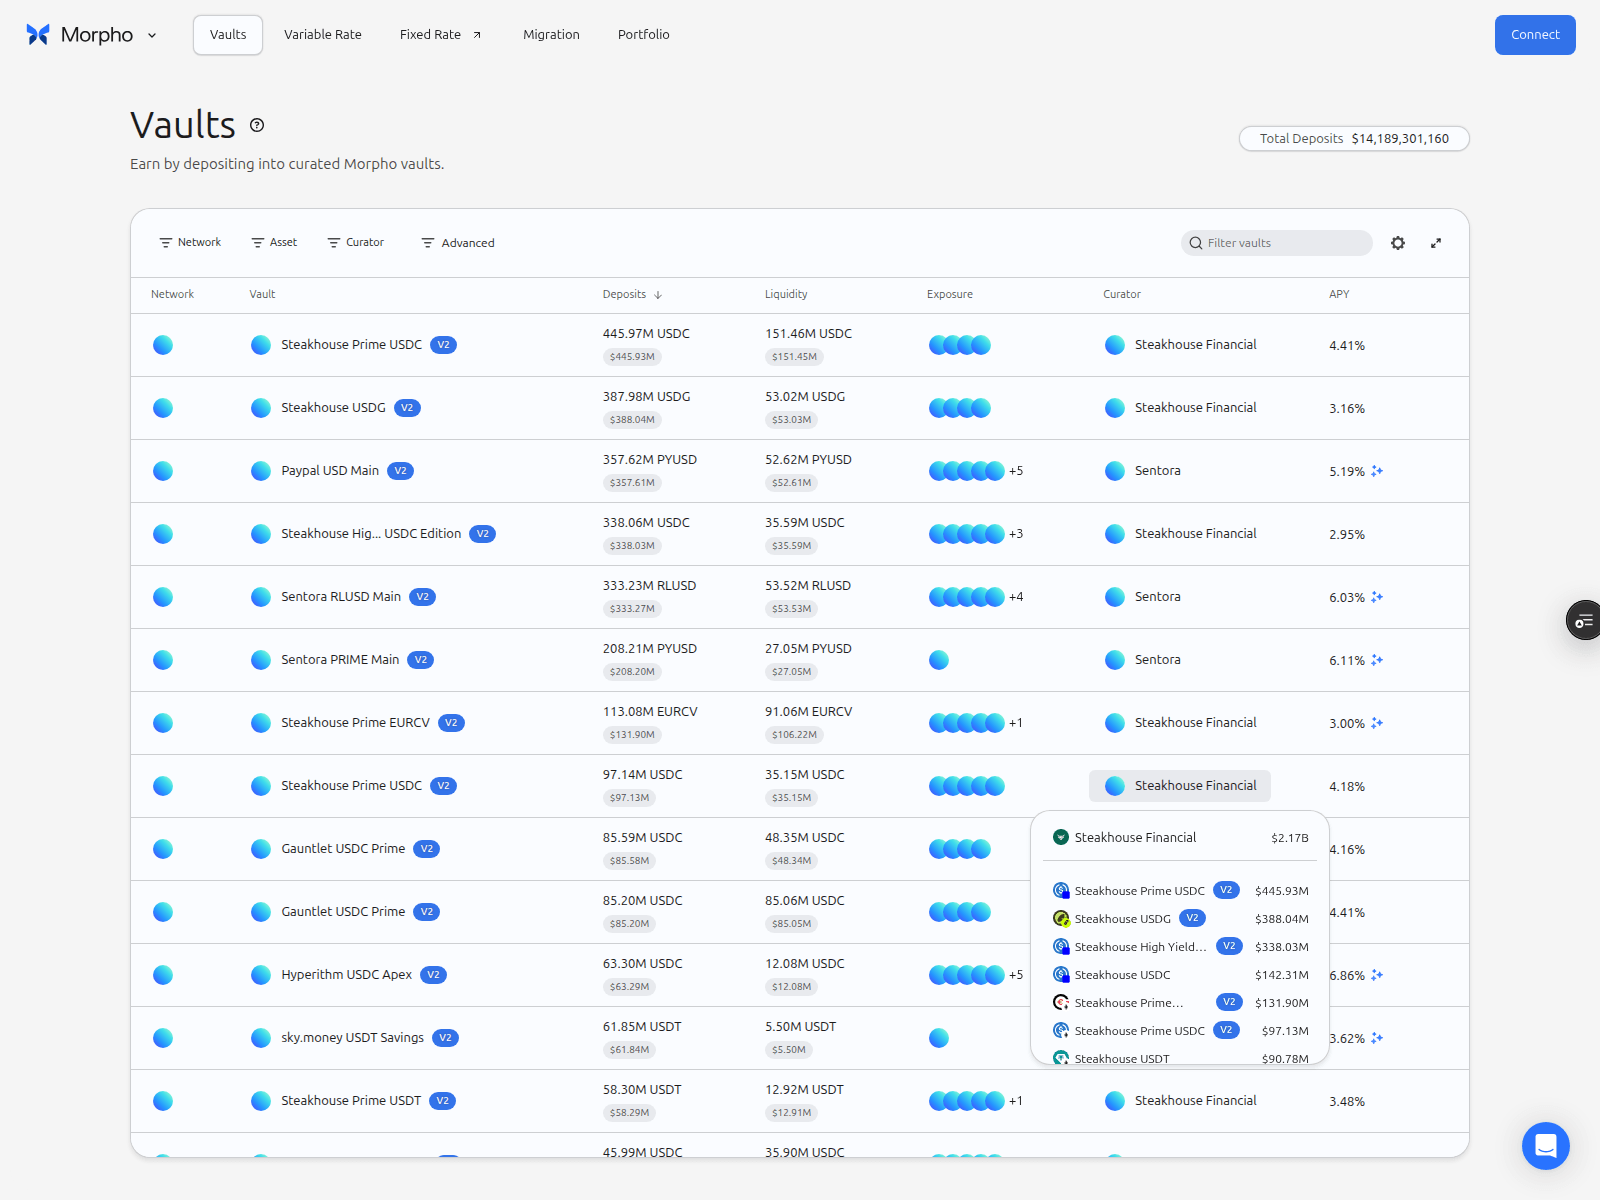Screen dimensions: 1600x1200
Task: Open the Fixed Rate tab
Action: [x=441, y=35]
